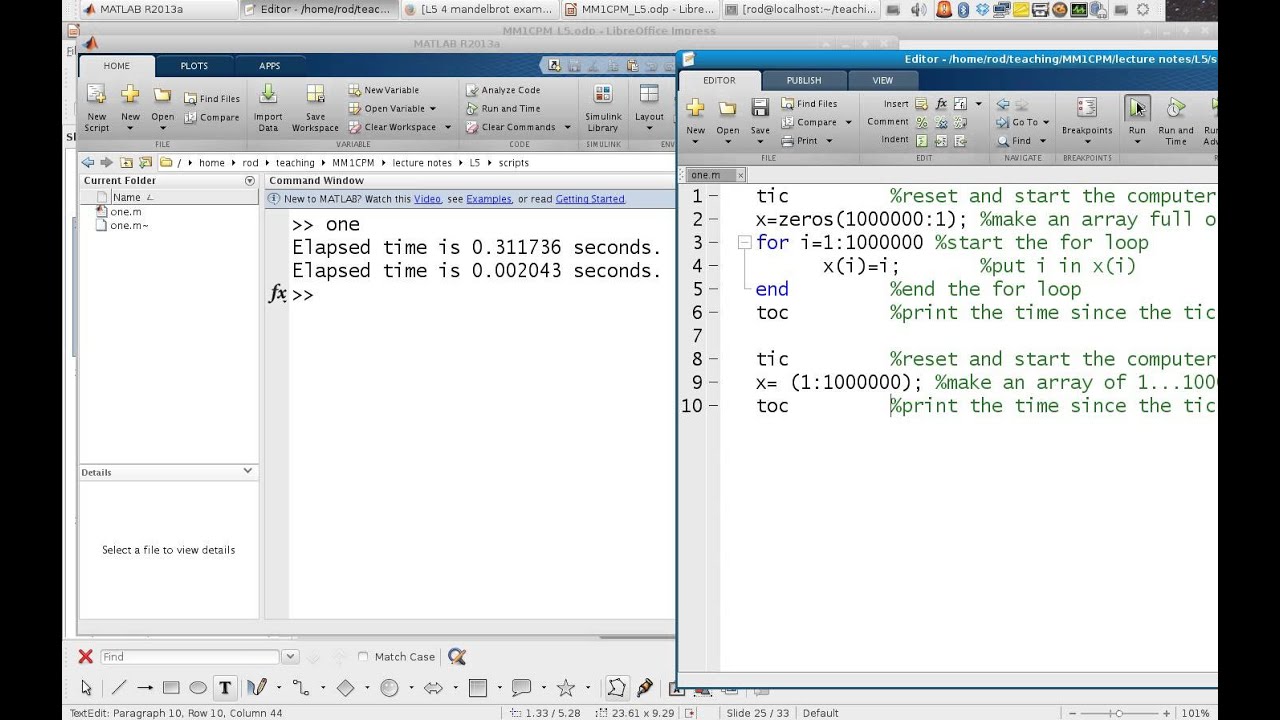Screen dimensions: 1280x720
Task: Click smart Indent icon in Editor ribbon
Action: click(x=922, y=140)
